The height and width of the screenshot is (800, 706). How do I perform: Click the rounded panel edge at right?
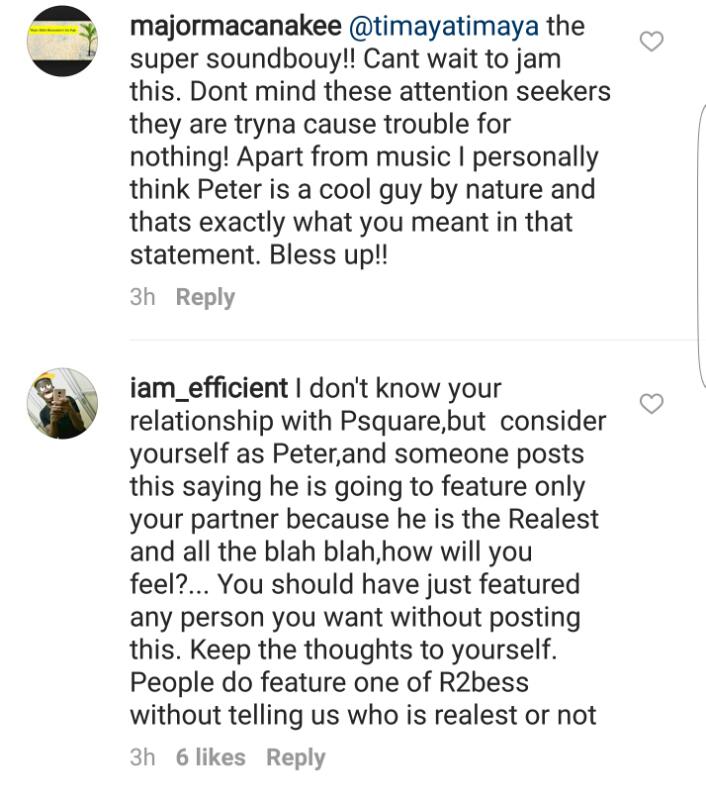click(701, 240)
